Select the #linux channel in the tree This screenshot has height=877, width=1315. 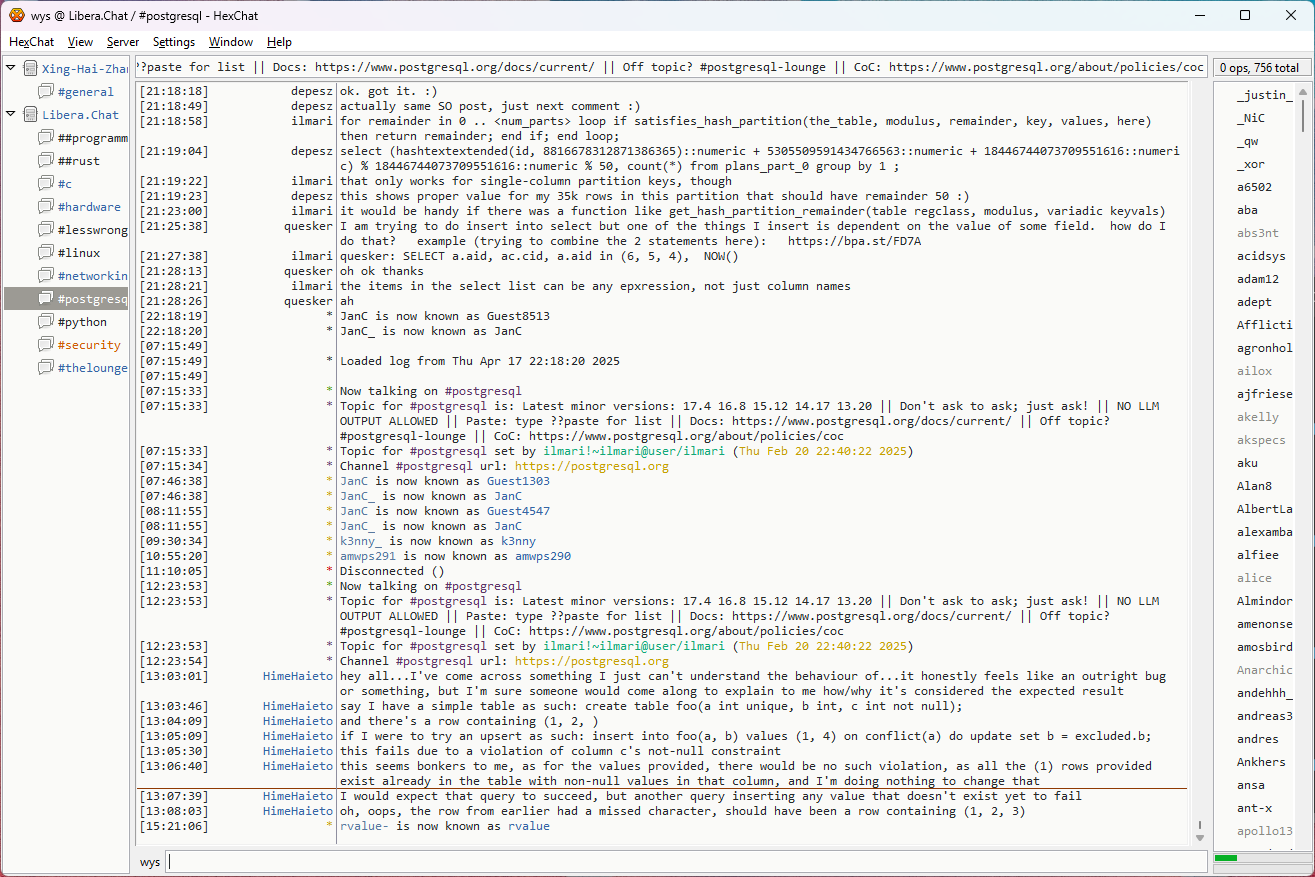pos(78,253)
